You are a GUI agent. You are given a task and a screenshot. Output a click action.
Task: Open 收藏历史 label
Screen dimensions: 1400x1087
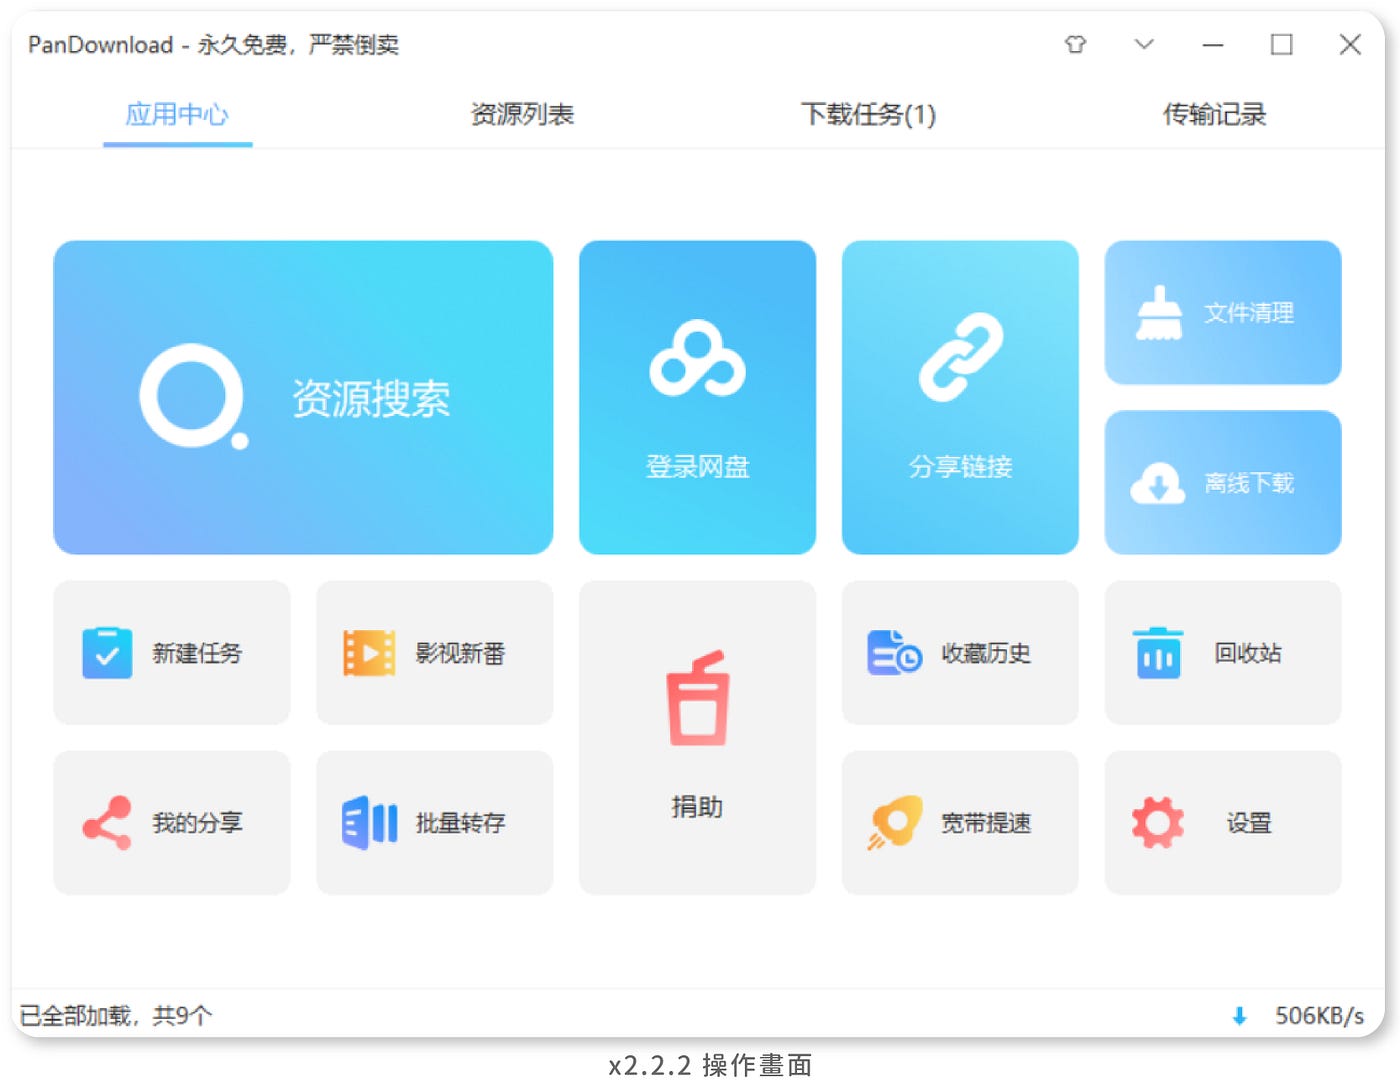click(x=985, y=653)
